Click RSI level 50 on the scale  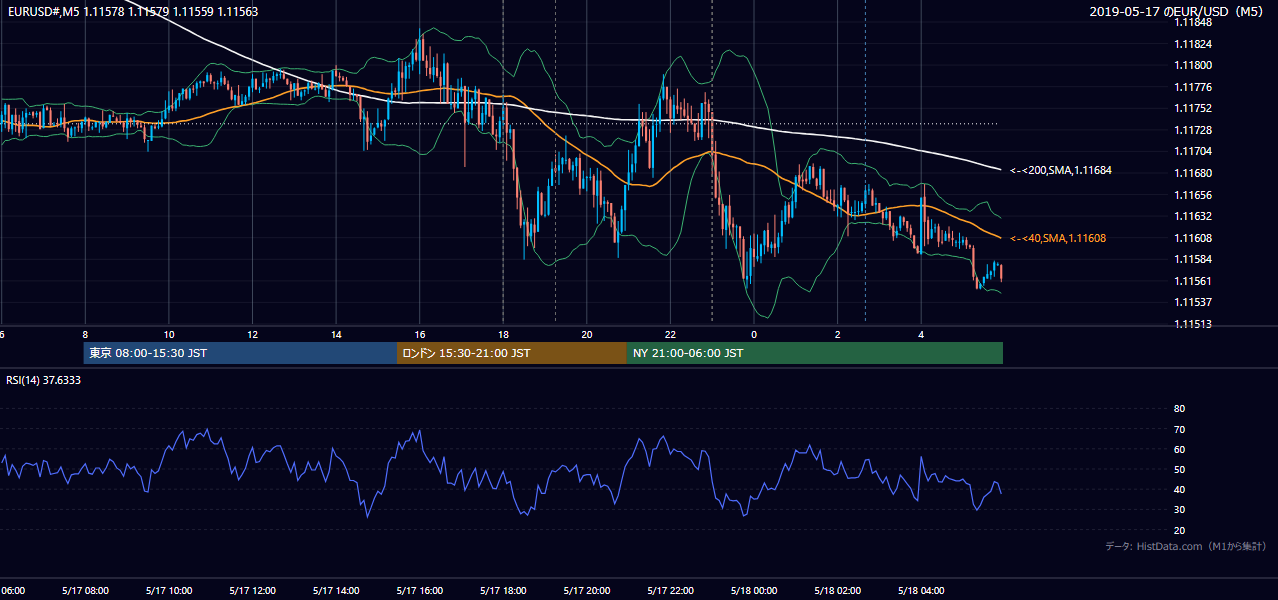click(x=1179, y=469)
